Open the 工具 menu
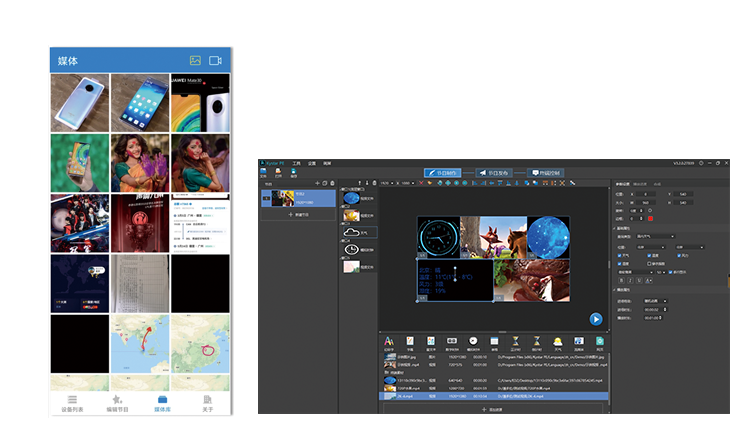750x440 pixels. 296,162
